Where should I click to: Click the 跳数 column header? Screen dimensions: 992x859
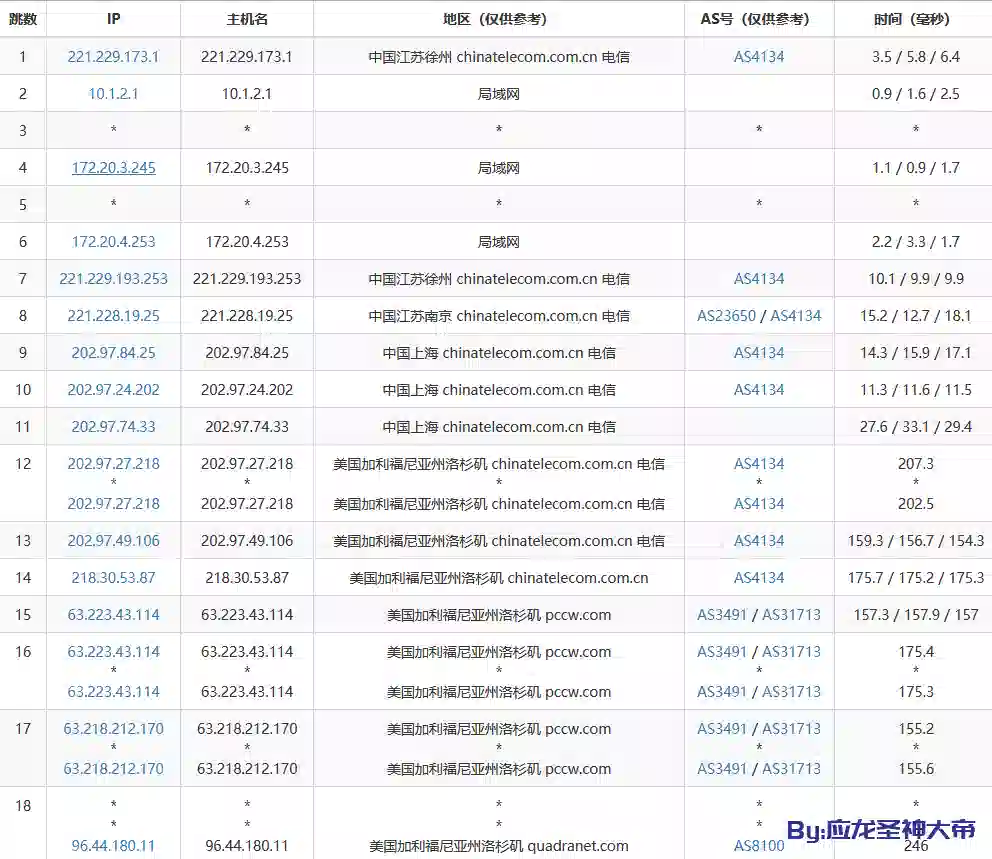click(x=23, y=19)
